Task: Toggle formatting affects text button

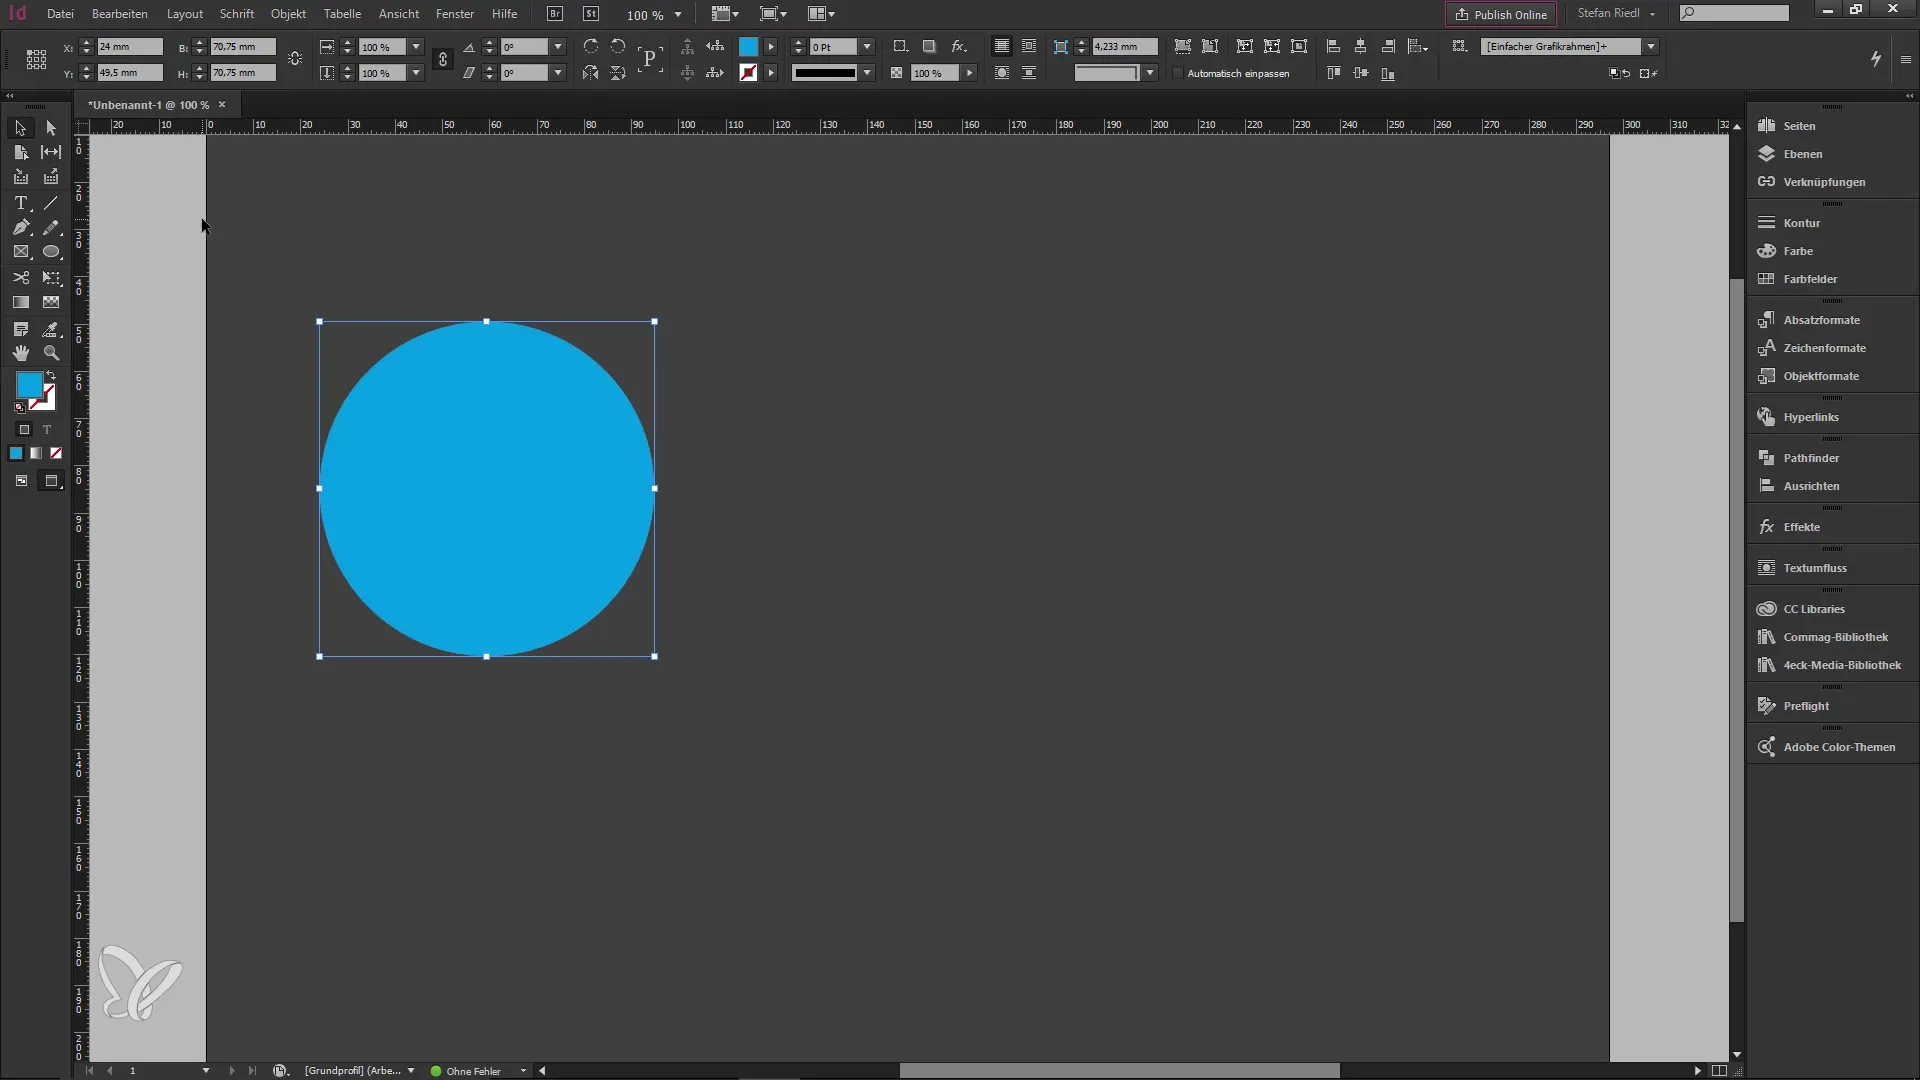Action: pyautogui.click(x=46, y=430)
